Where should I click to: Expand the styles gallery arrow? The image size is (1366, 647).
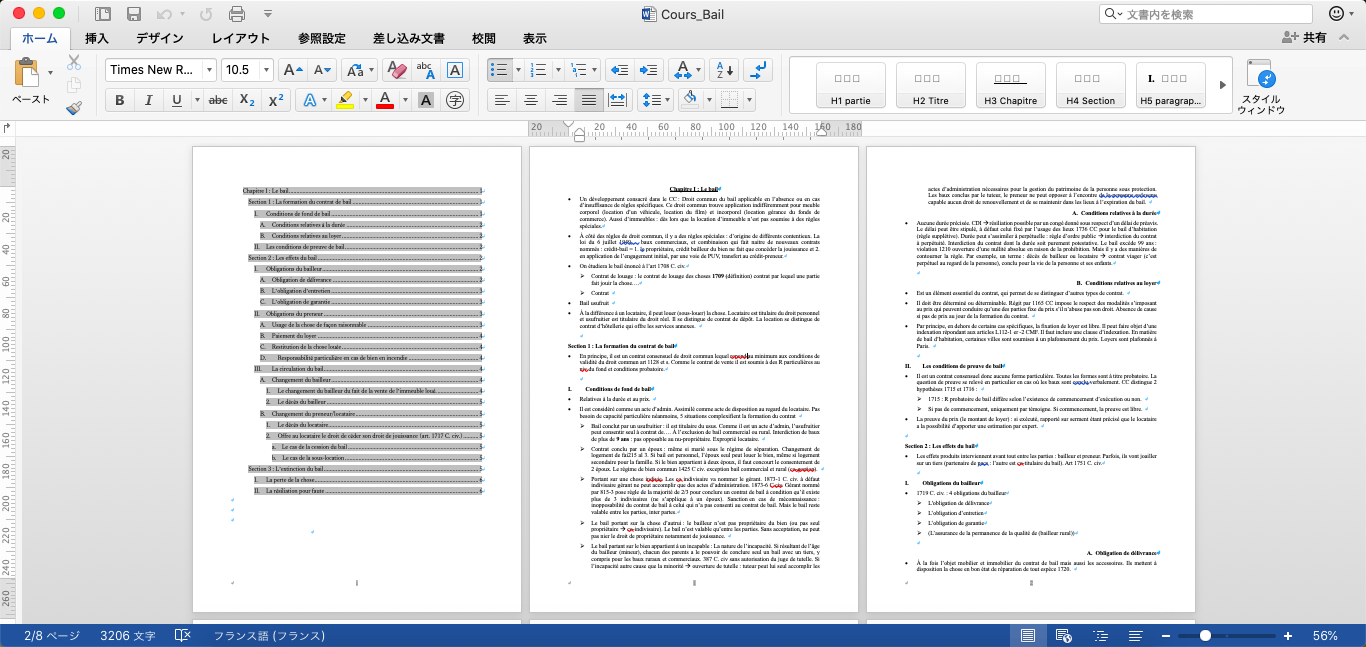point(1222,84)
